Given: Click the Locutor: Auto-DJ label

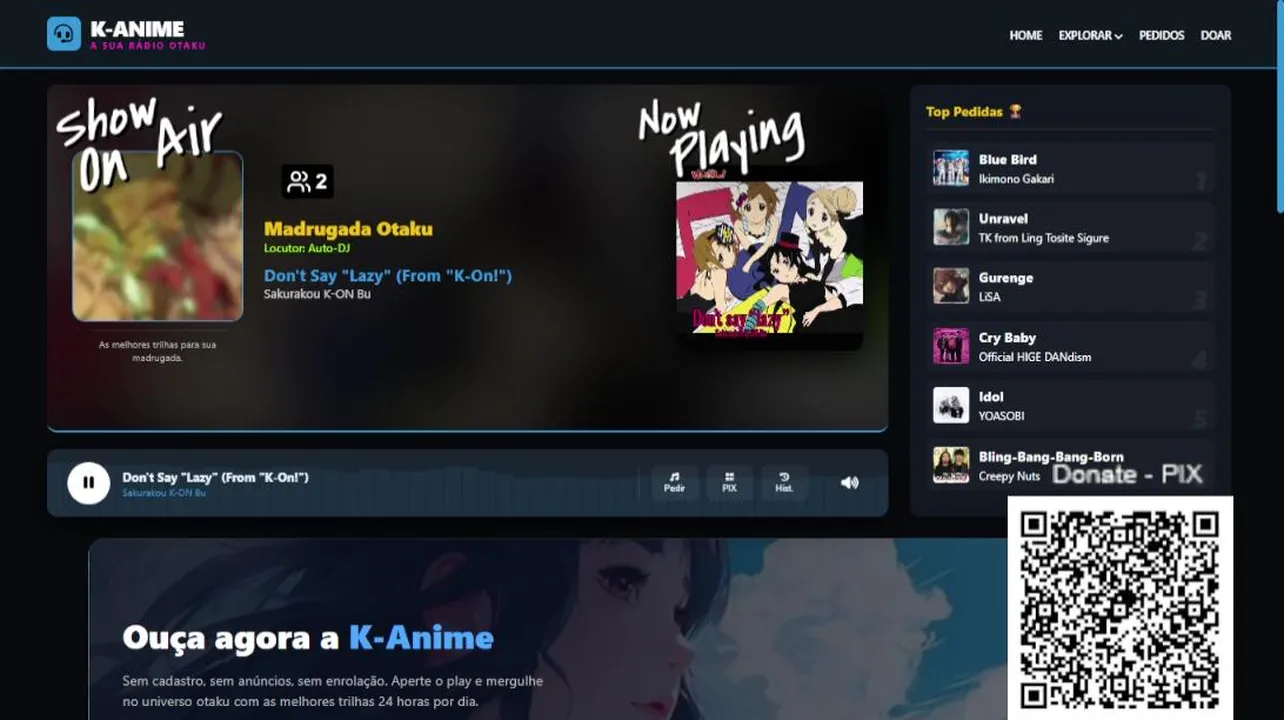Looking at the screenshot, I should coord(307,248).
